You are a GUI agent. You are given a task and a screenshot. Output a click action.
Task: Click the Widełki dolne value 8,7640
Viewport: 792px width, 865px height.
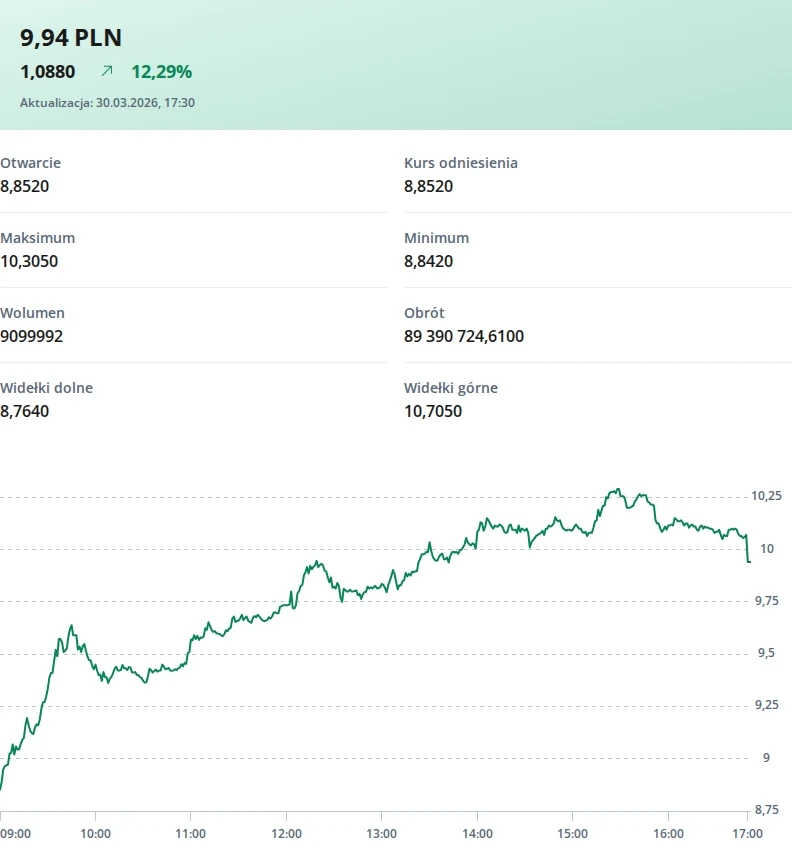pos(25,411)
